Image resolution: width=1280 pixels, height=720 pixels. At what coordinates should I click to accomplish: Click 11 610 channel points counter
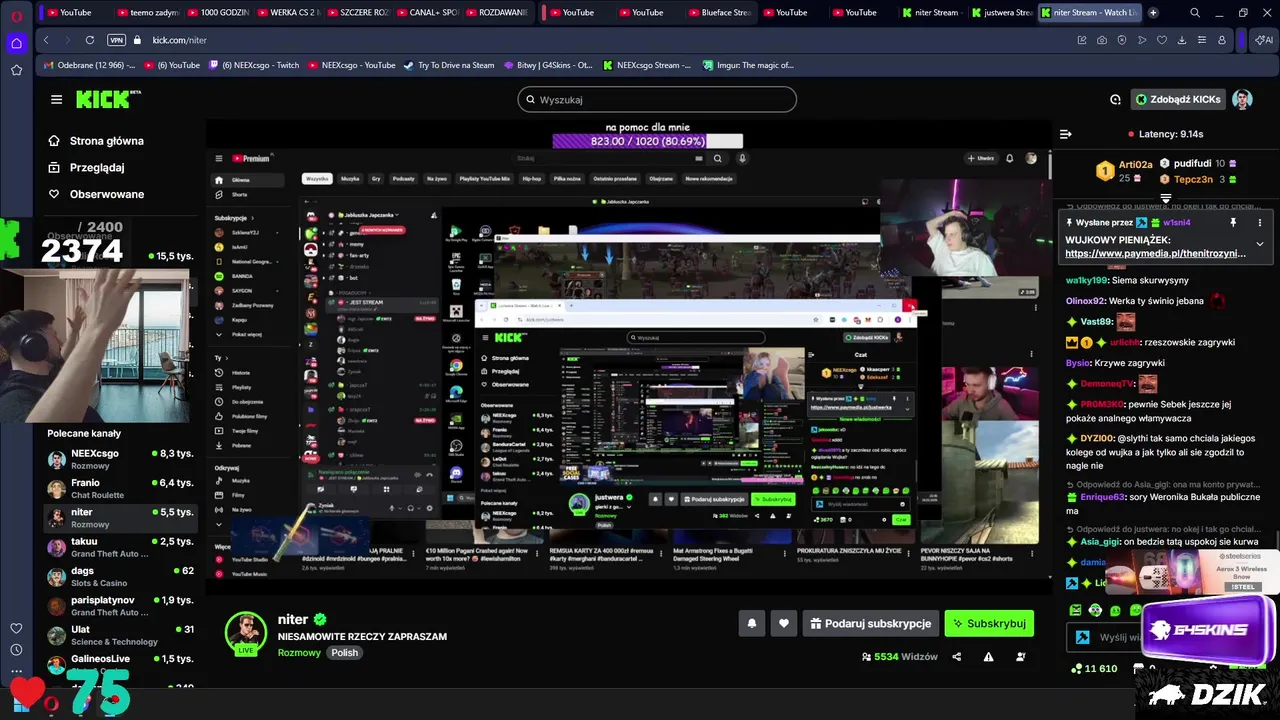coord(1093,668)
